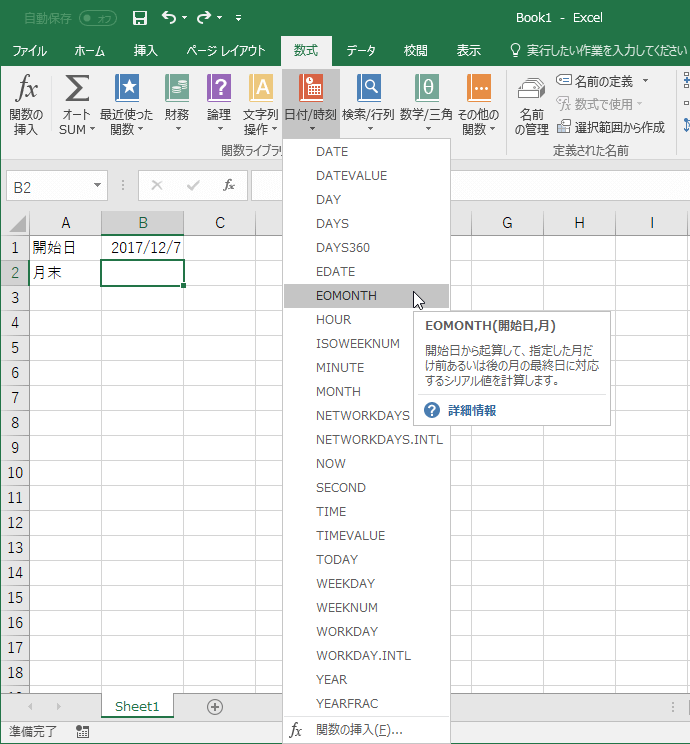
Task: Click the Name Box showing B2
Action: [x=50, y=186]
